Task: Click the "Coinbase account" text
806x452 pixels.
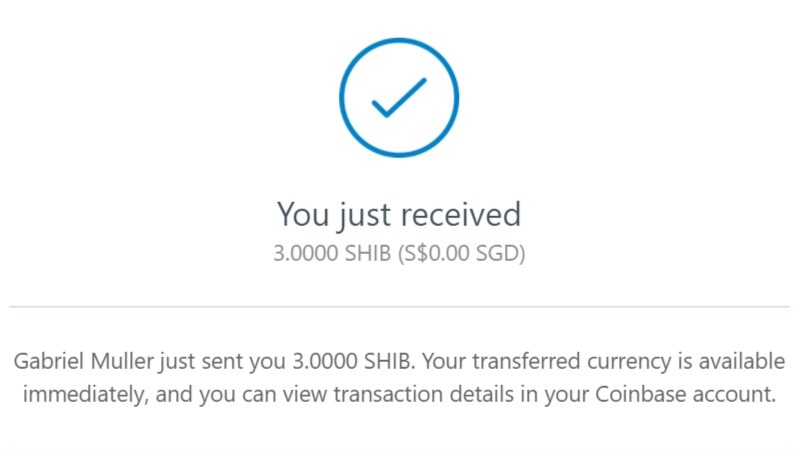Action: tap(685, 394)
